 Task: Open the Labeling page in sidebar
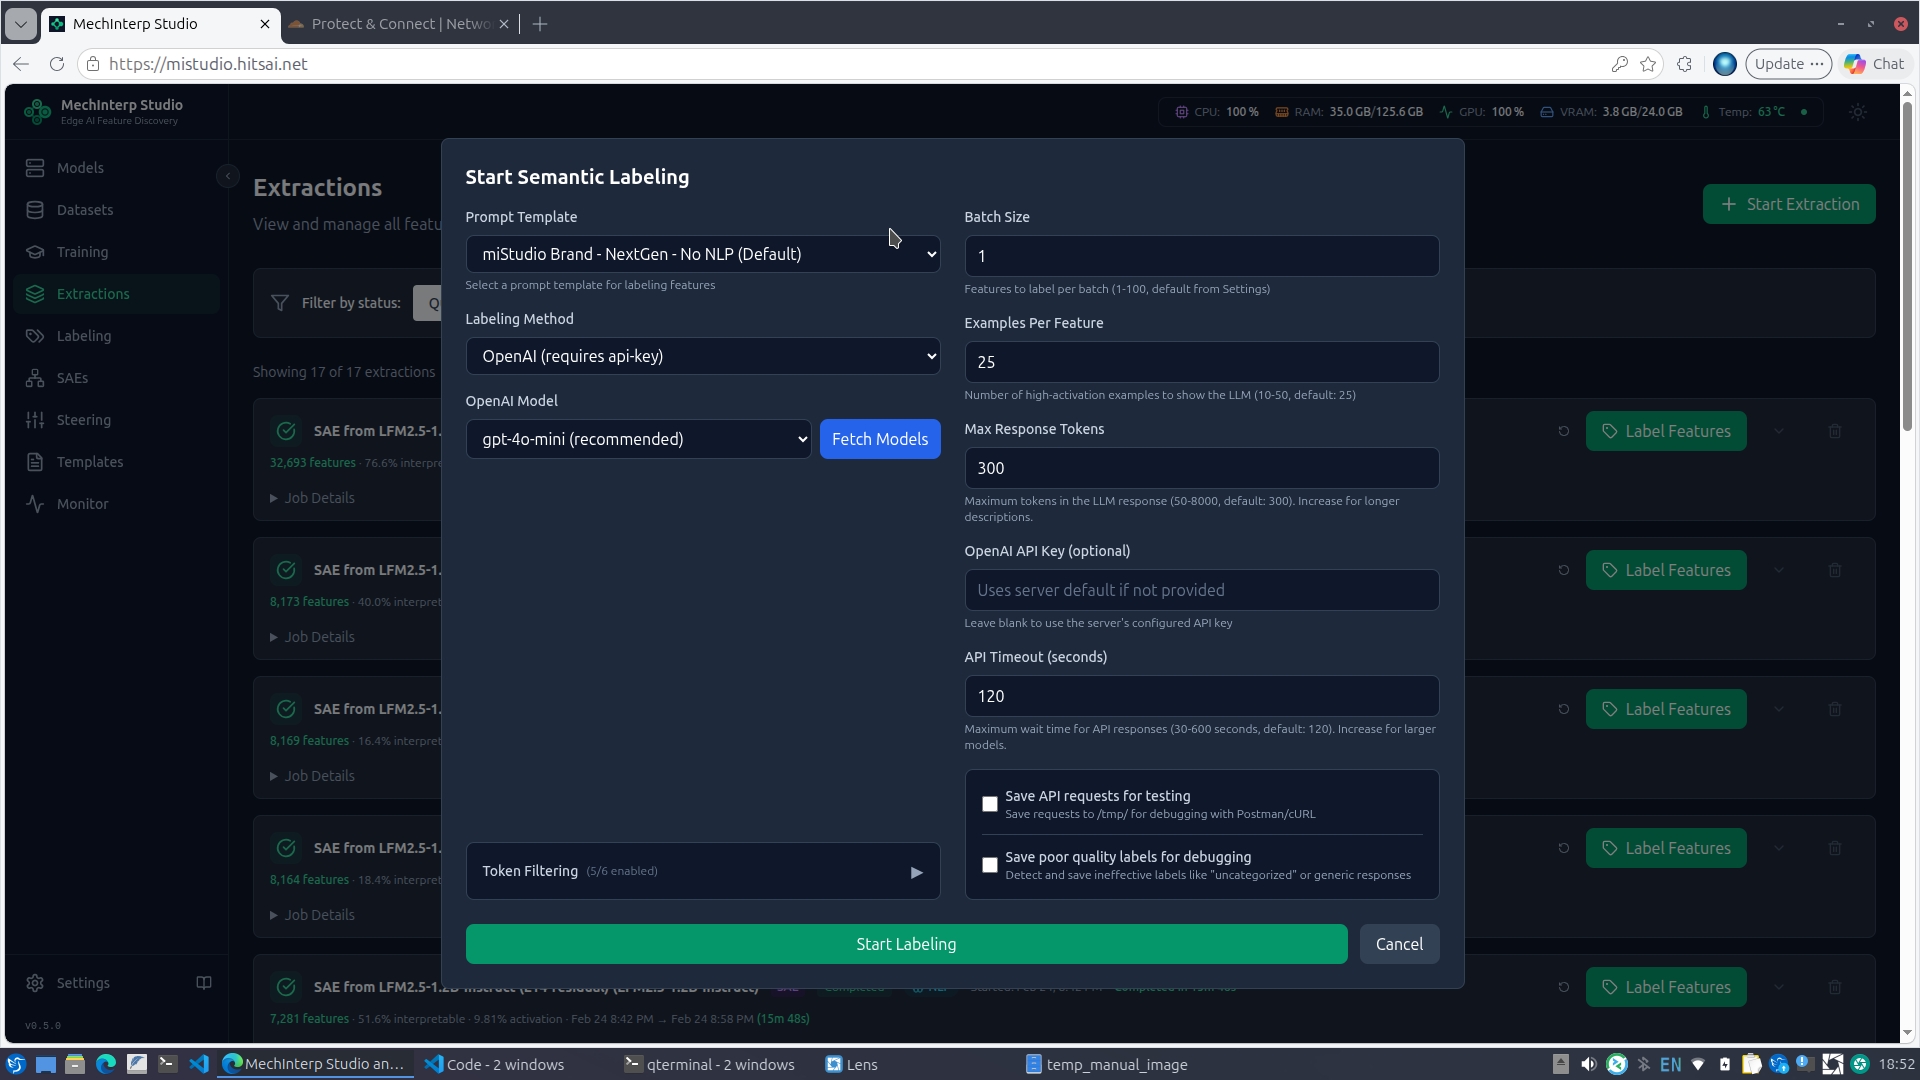tap(117, 336)
